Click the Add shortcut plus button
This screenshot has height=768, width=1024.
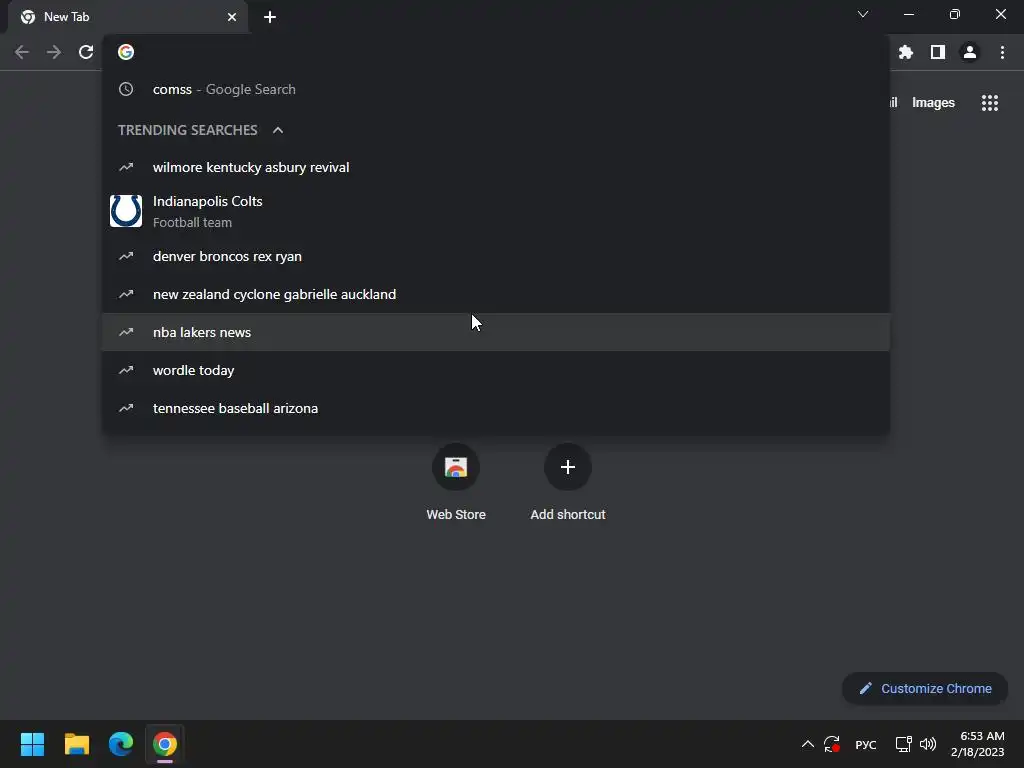click(568, 467)
